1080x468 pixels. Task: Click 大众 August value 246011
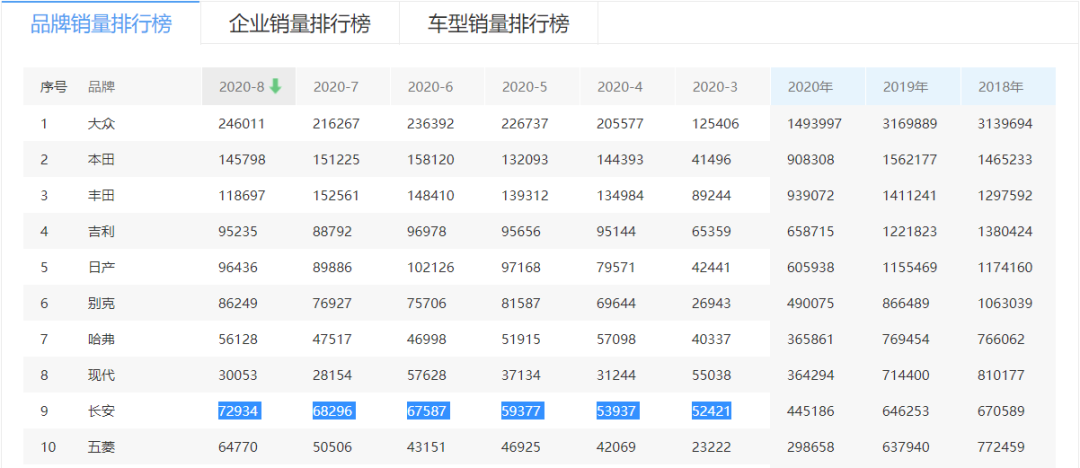pyautogui.click(x=241, y=124)
